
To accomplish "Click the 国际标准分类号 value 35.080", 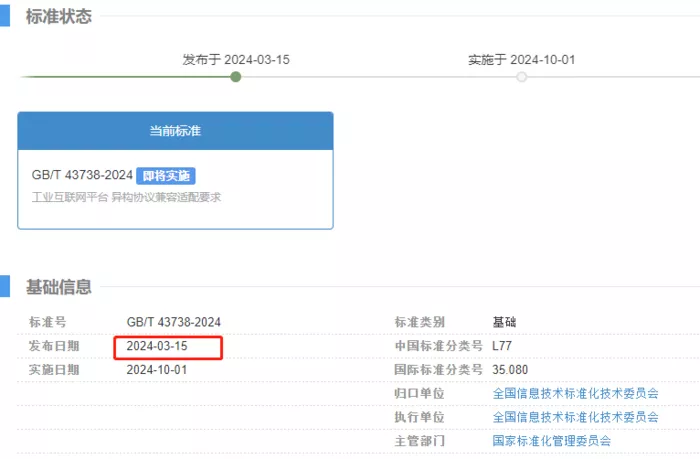I will [510, 370].
